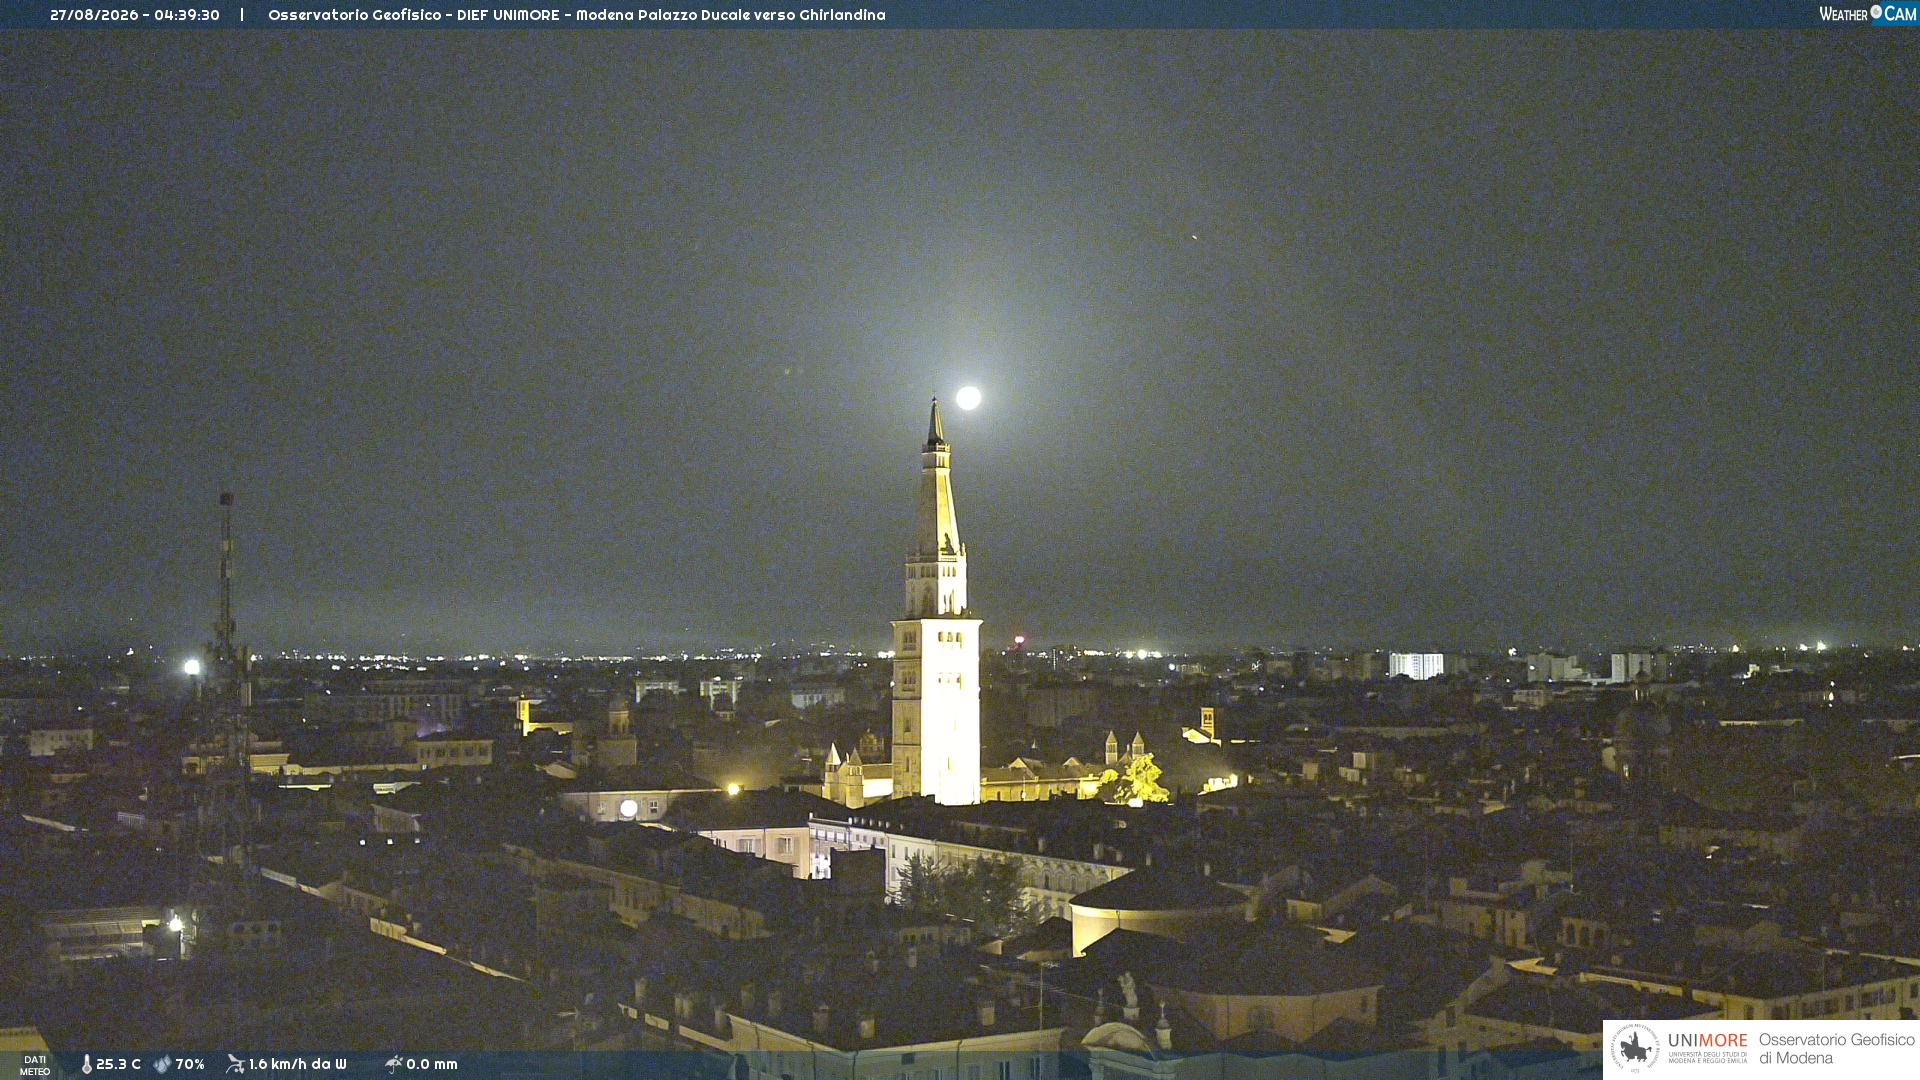
Task: Click Osservatorio Geofisico di Modena logo text
Action: click(1836, 1049)
